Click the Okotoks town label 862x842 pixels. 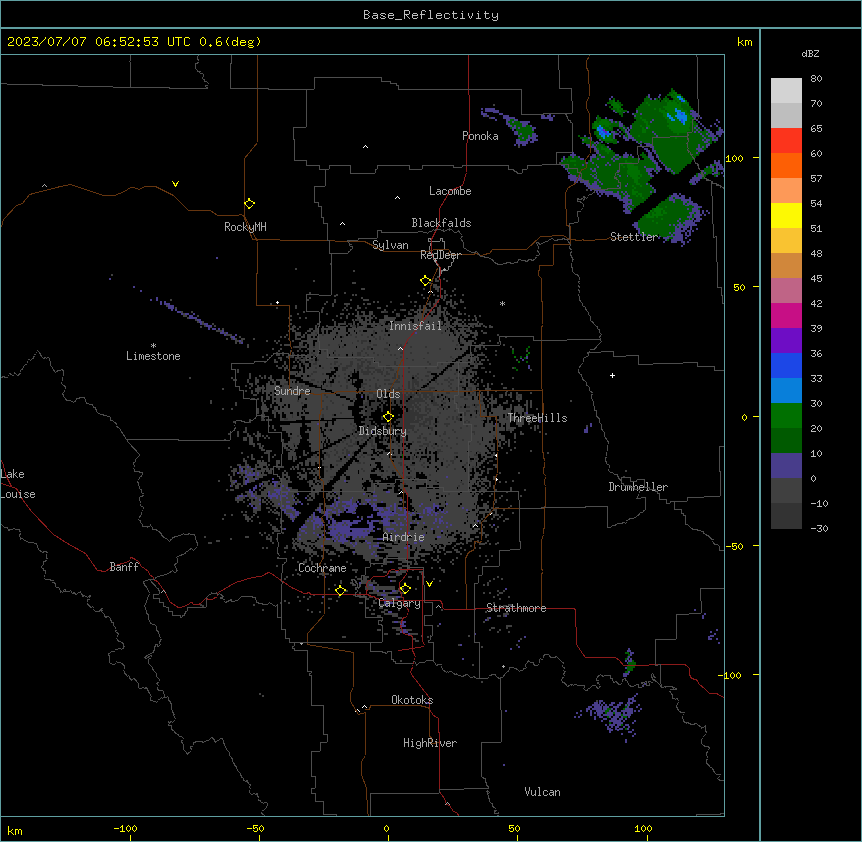coord(412,700)
